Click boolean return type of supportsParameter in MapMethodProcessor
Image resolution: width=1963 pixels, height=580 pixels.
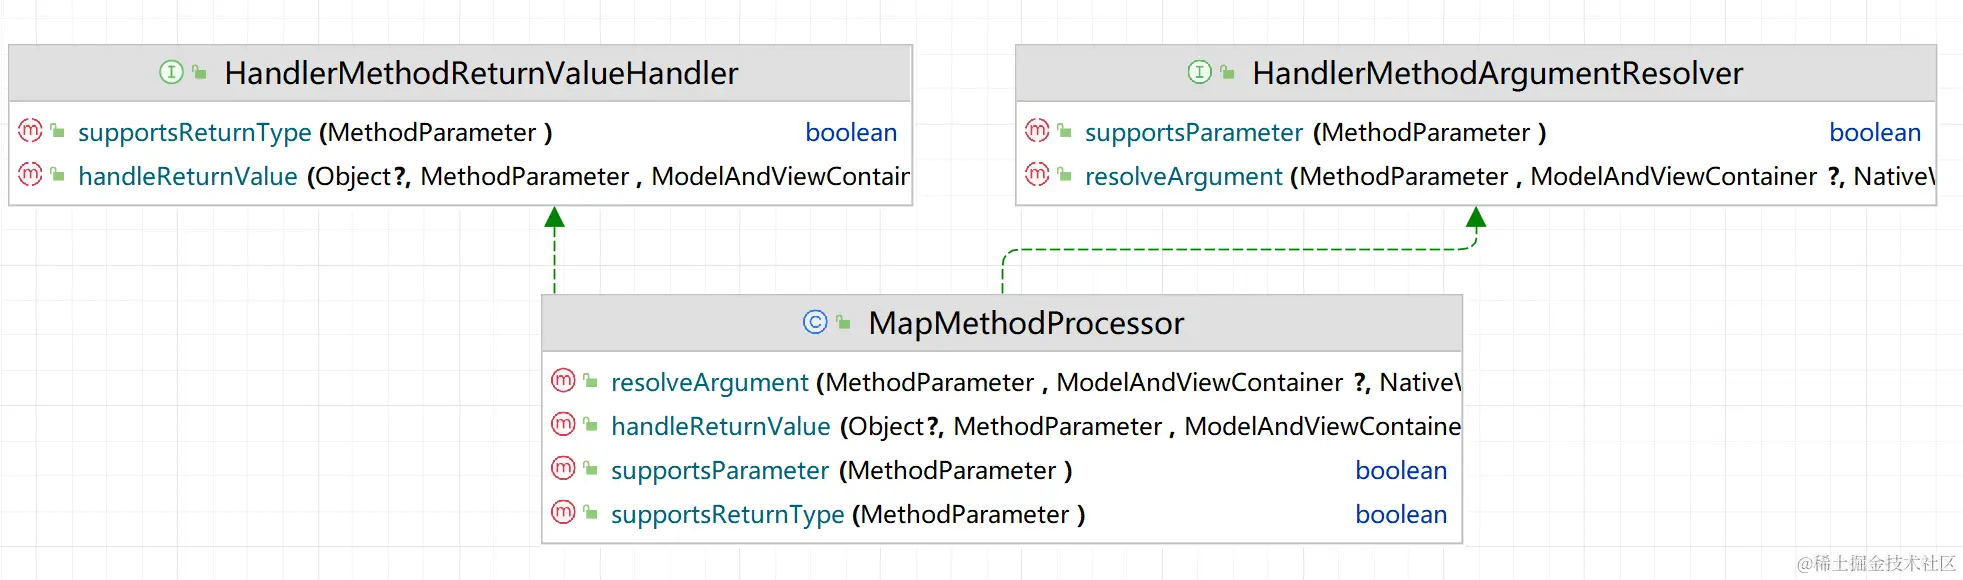[x=1401, y=470]
